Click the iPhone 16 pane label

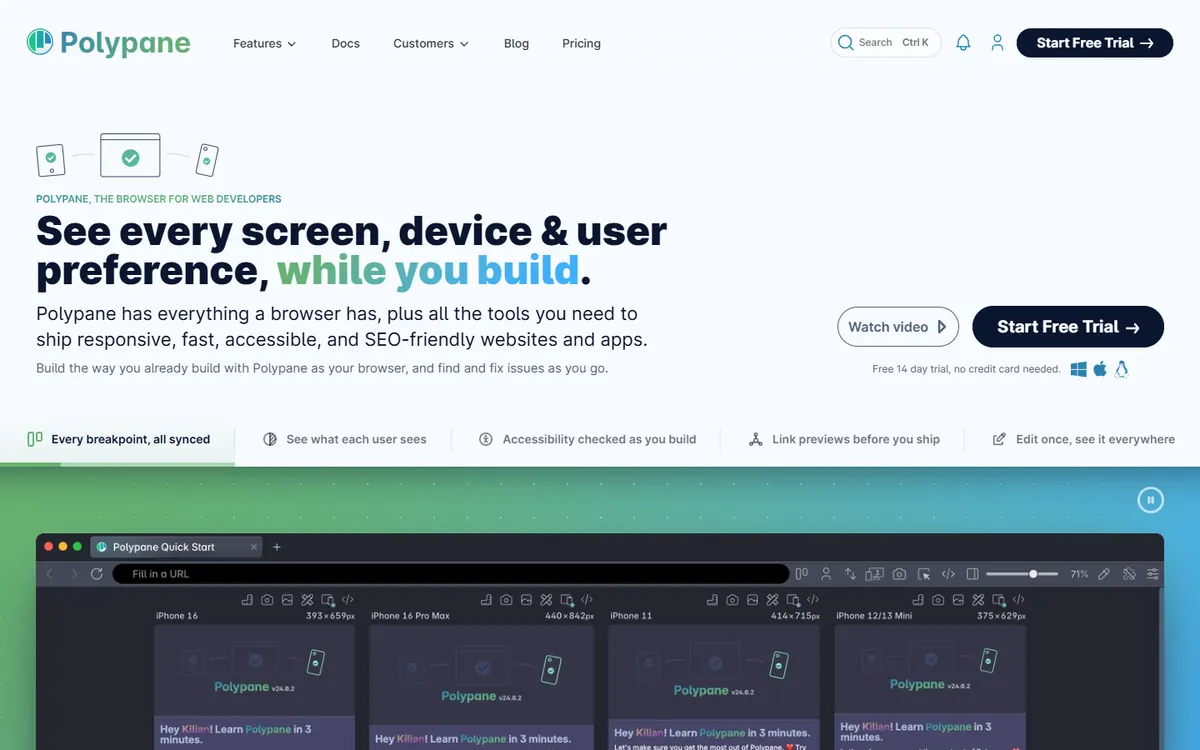click(177, 616)
